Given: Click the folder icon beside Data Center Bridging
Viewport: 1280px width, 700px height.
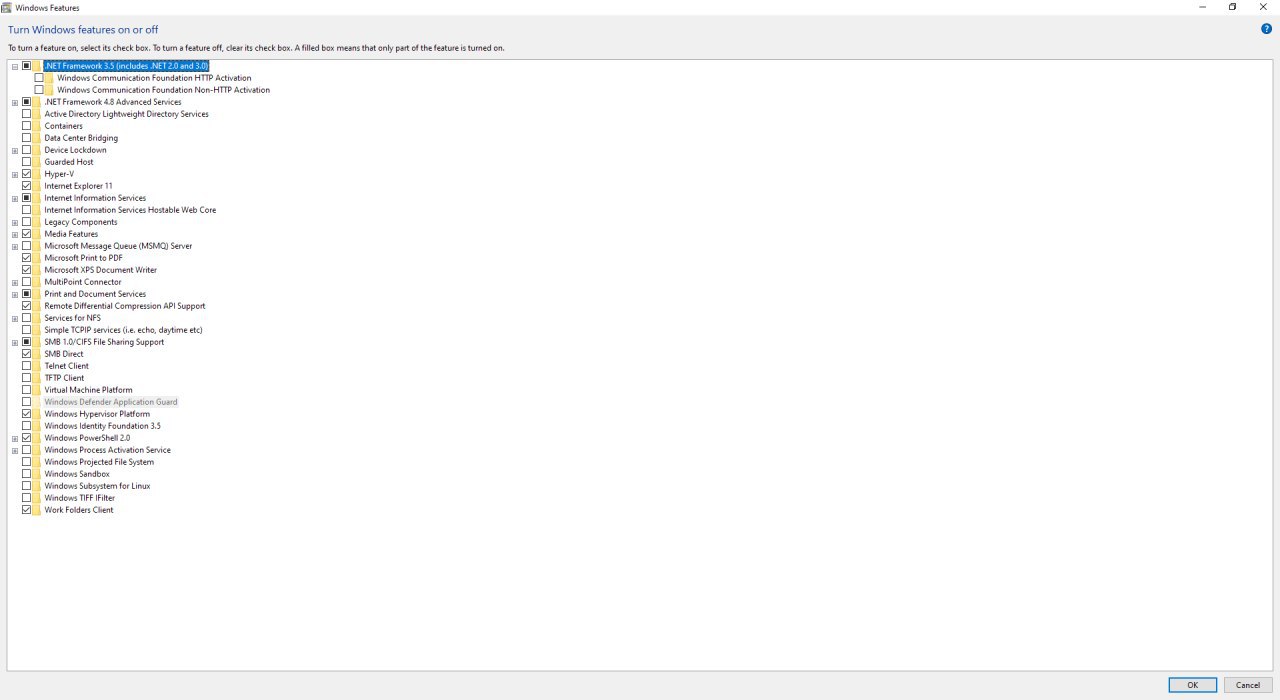Looking at the screenshot, I should pos(38,138).
